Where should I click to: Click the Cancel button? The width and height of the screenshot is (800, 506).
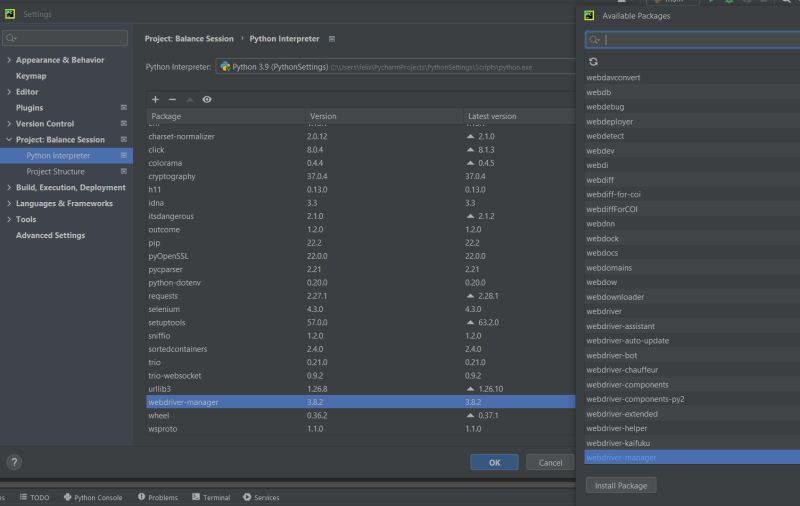pyautogui.click(x=550, y=463)
